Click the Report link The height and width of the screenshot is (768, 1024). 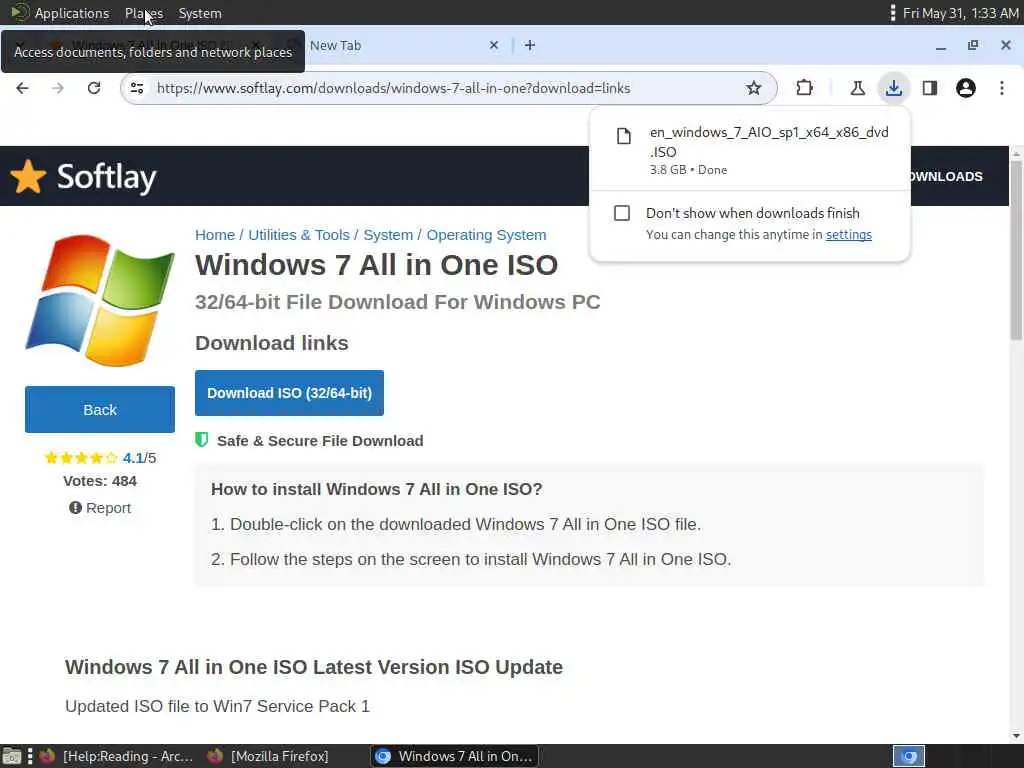pos(100,507)
